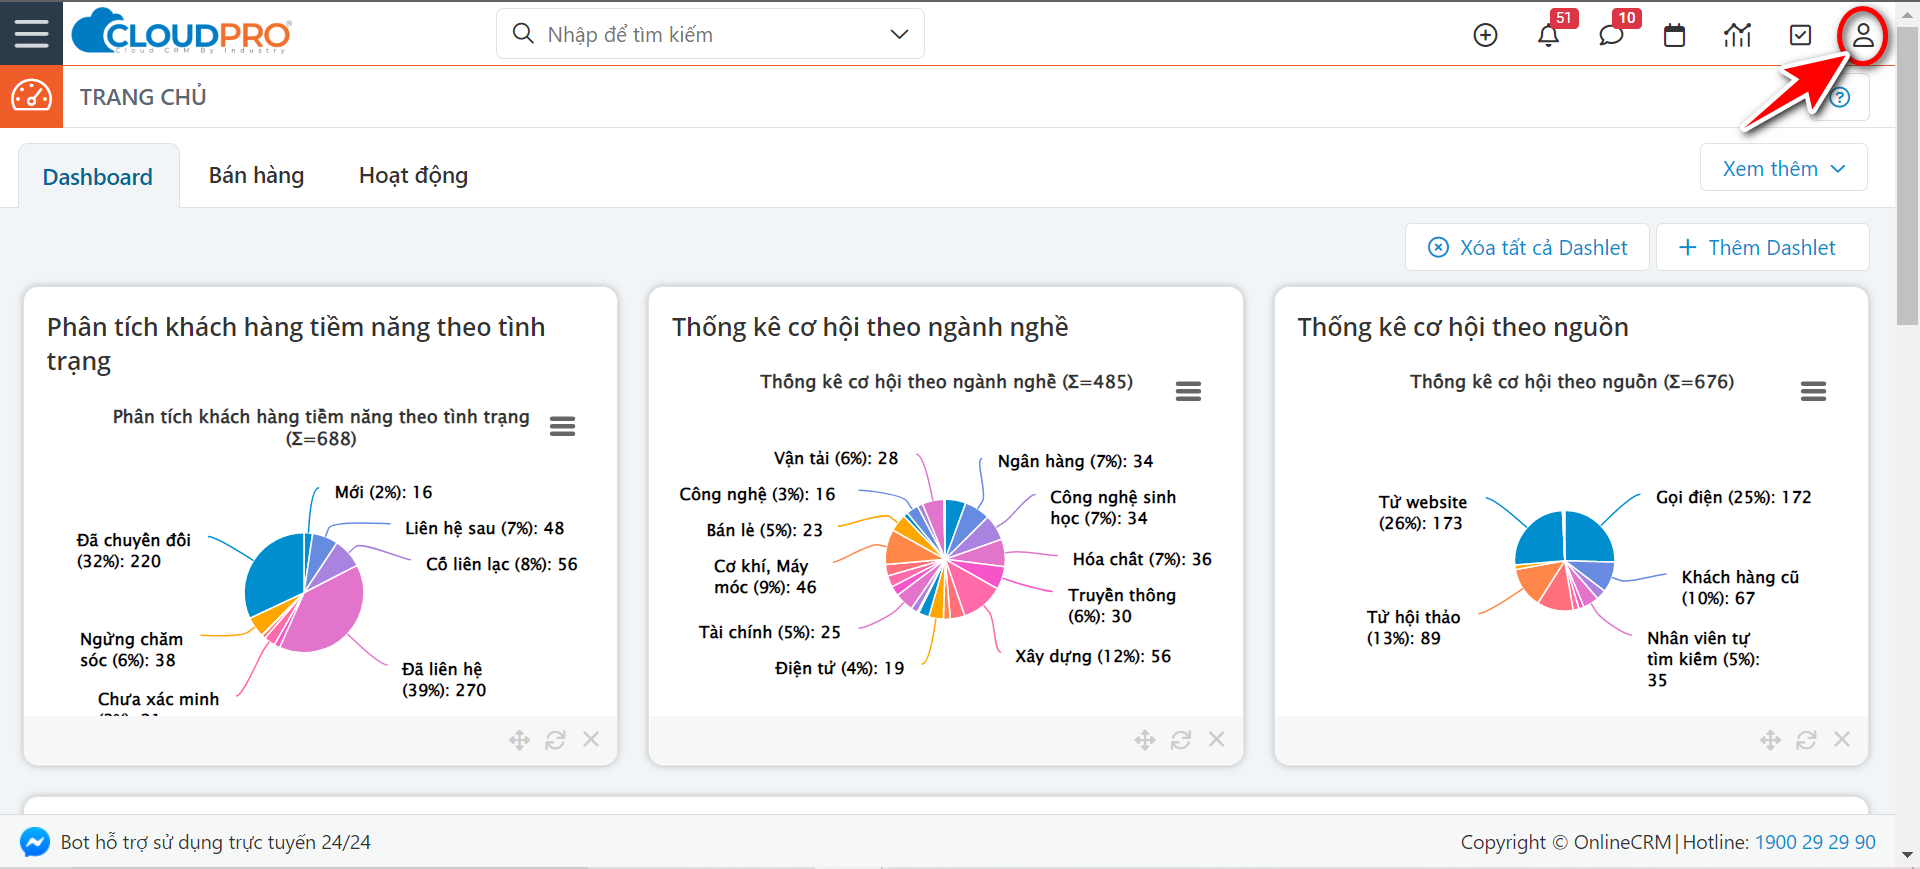Open the user profile icon
This screenshot has height=869, width=1920.
1862,35
